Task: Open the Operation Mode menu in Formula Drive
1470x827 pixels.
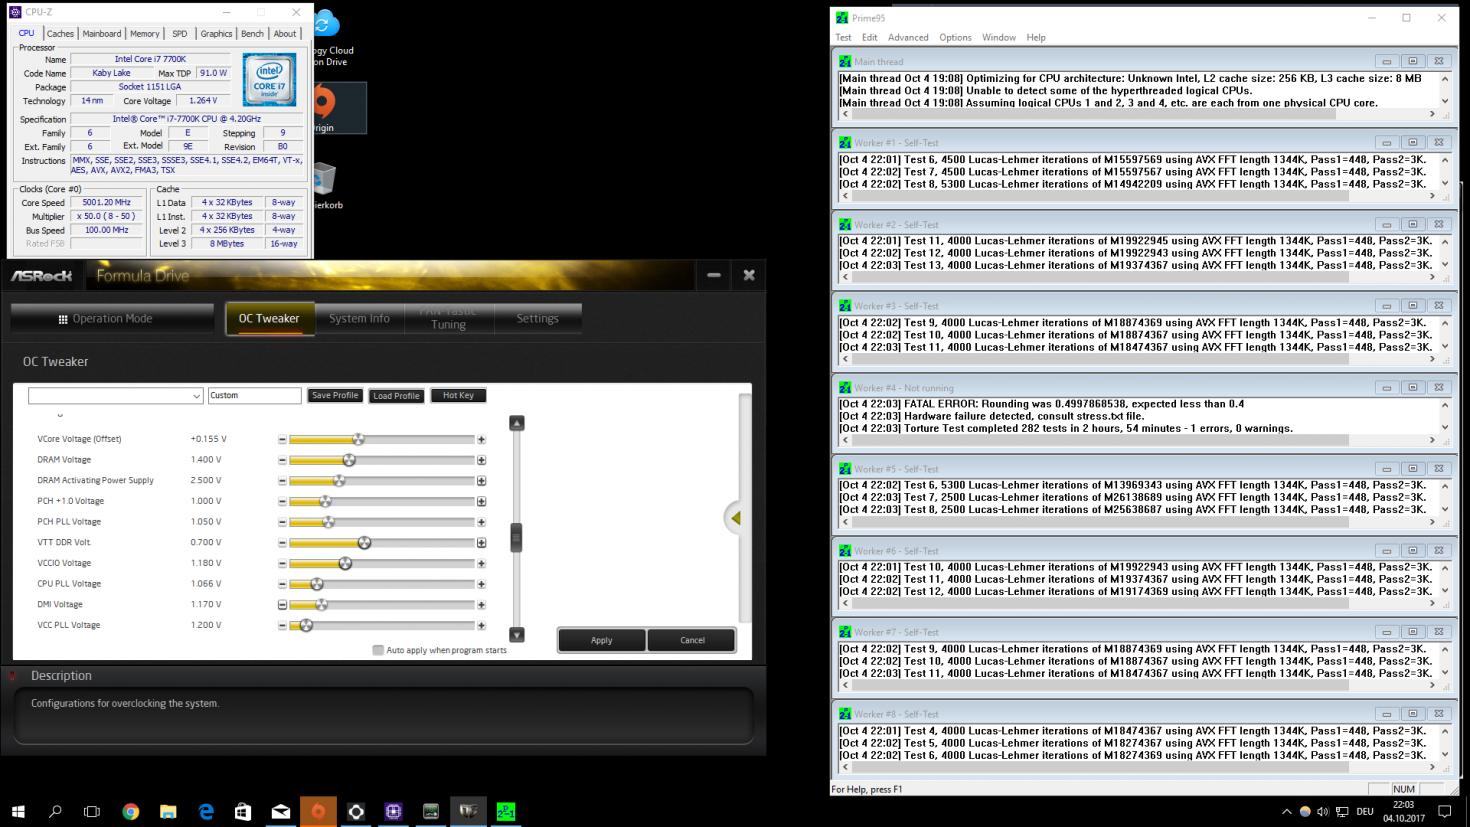Action: [112, 319]
